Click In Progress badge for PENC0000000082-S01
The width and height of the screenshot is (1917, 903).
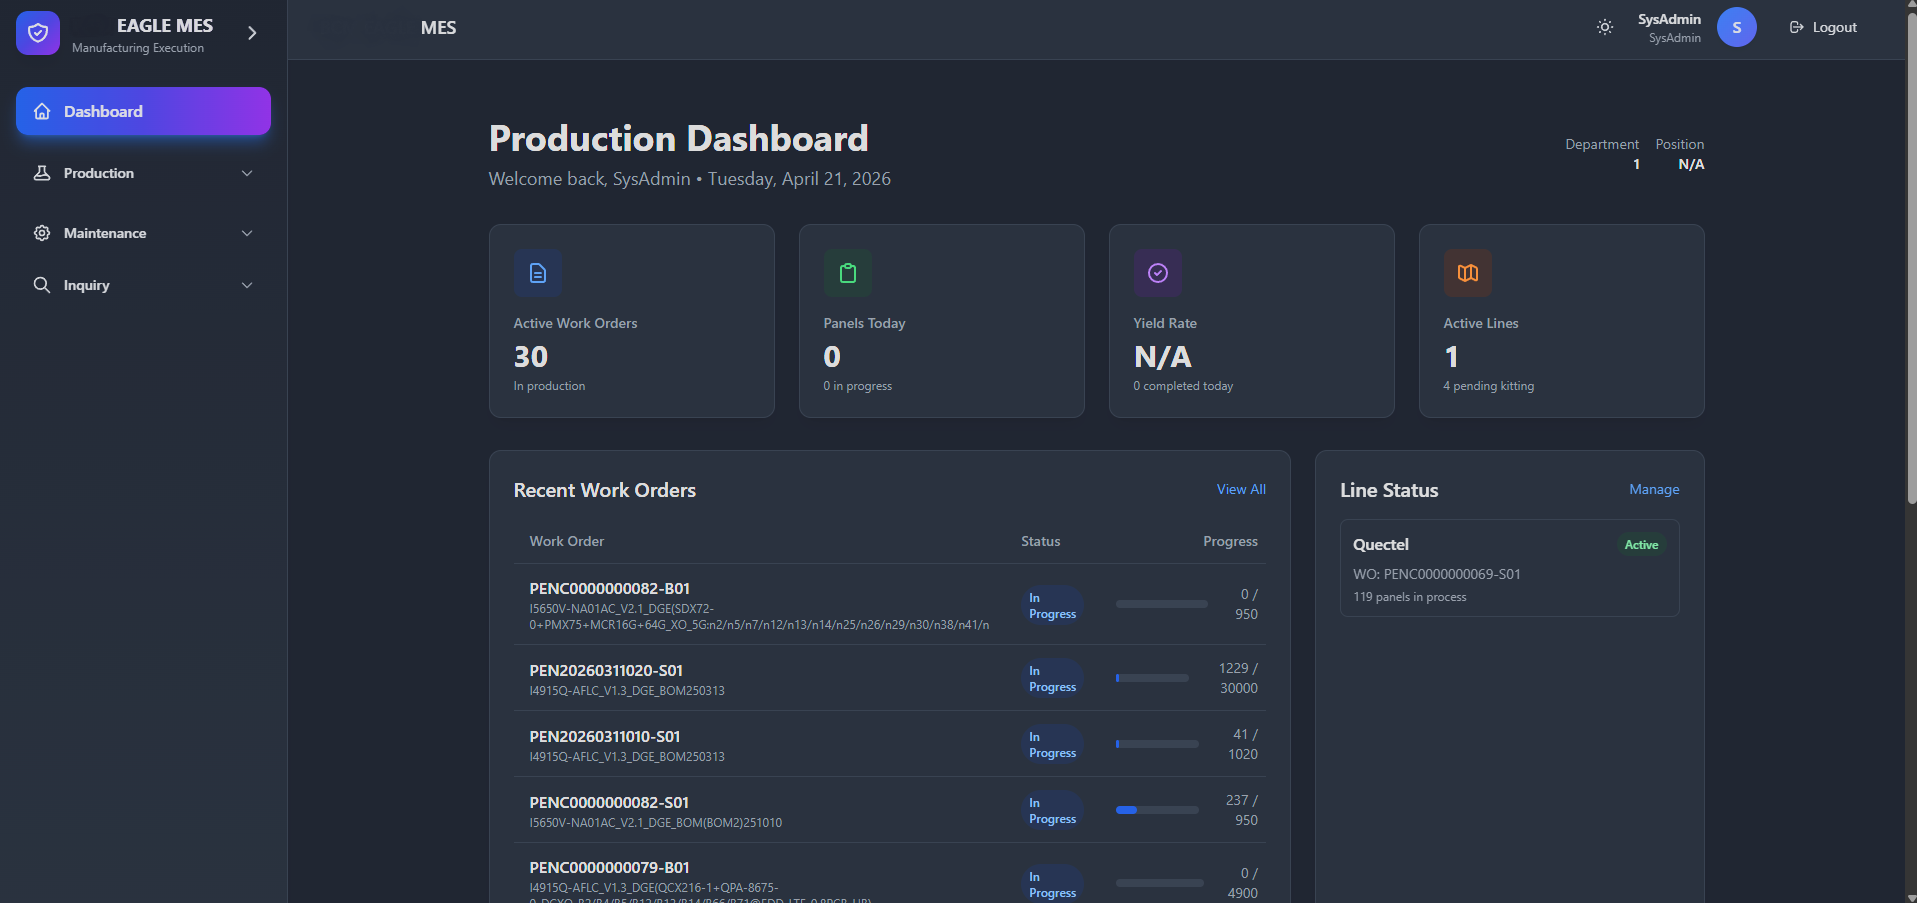pos(1053,811)
